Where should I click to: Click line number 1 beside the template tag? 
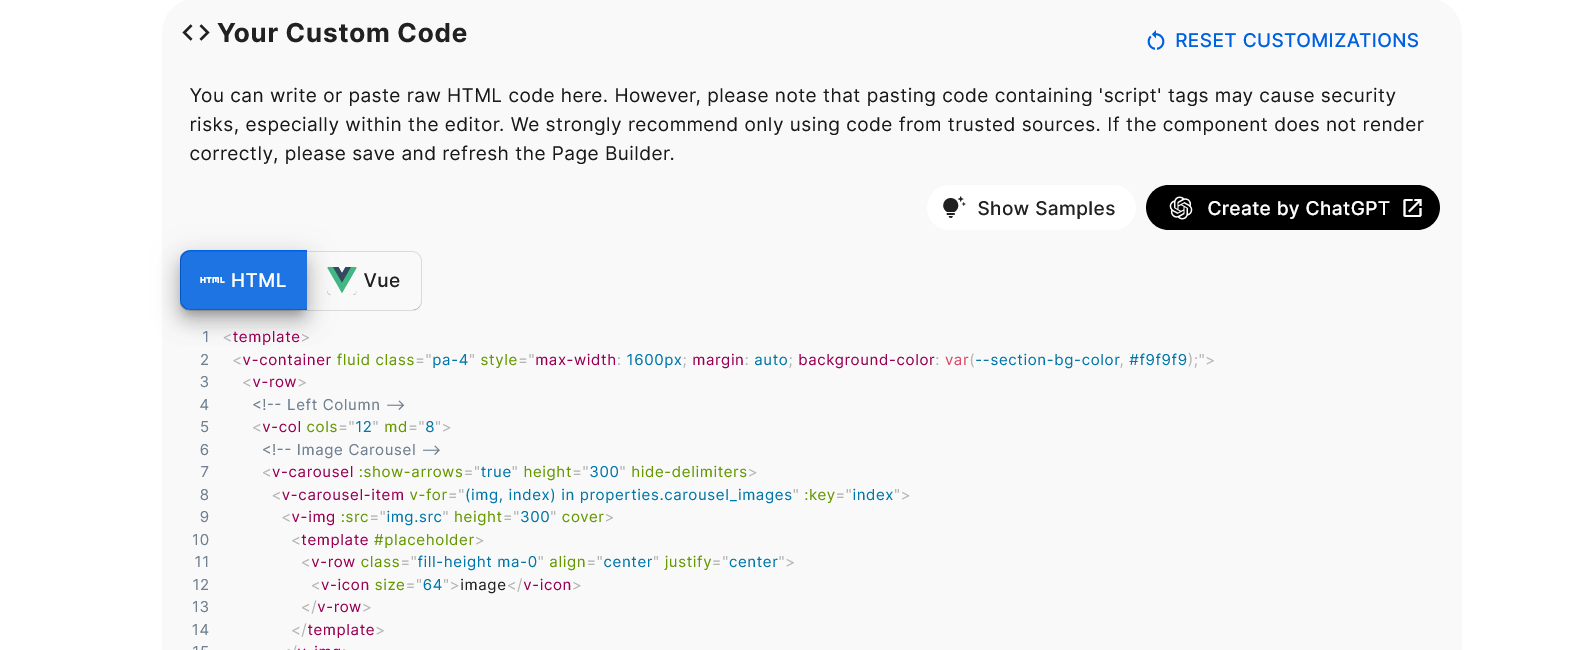coord(205,337)
